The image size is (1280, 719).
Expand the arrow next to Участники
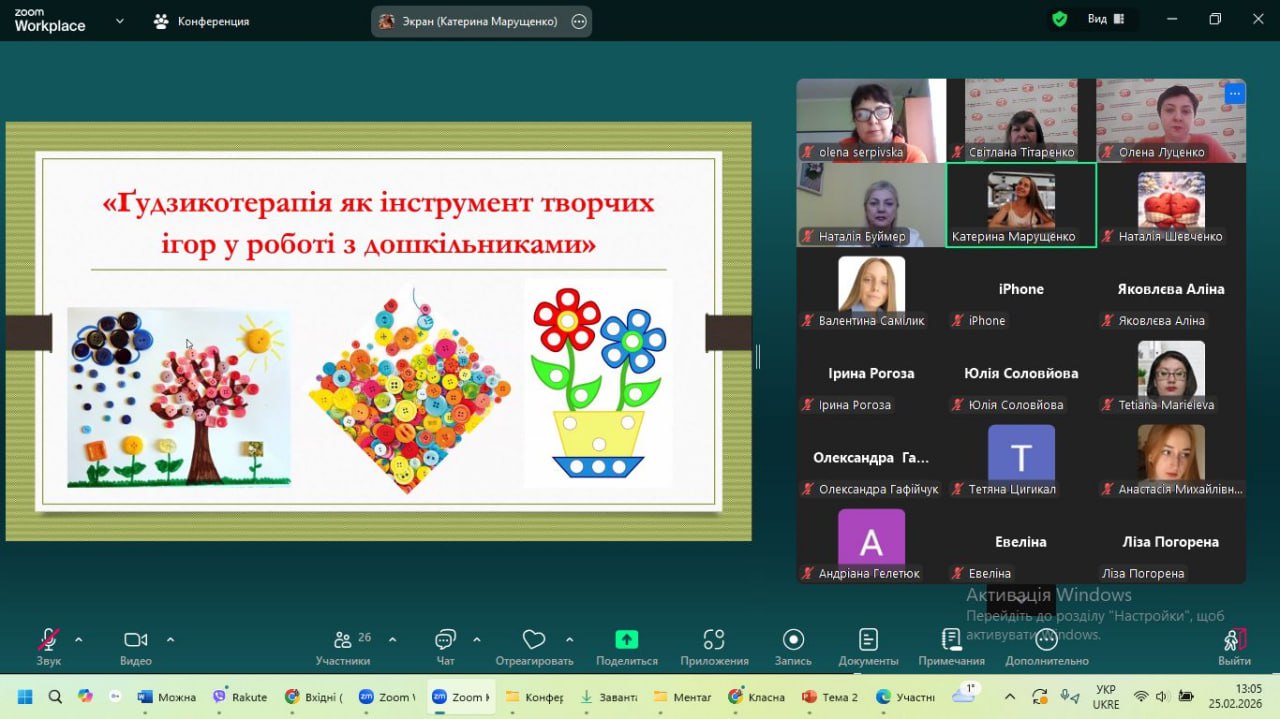(x=392, y=640)
